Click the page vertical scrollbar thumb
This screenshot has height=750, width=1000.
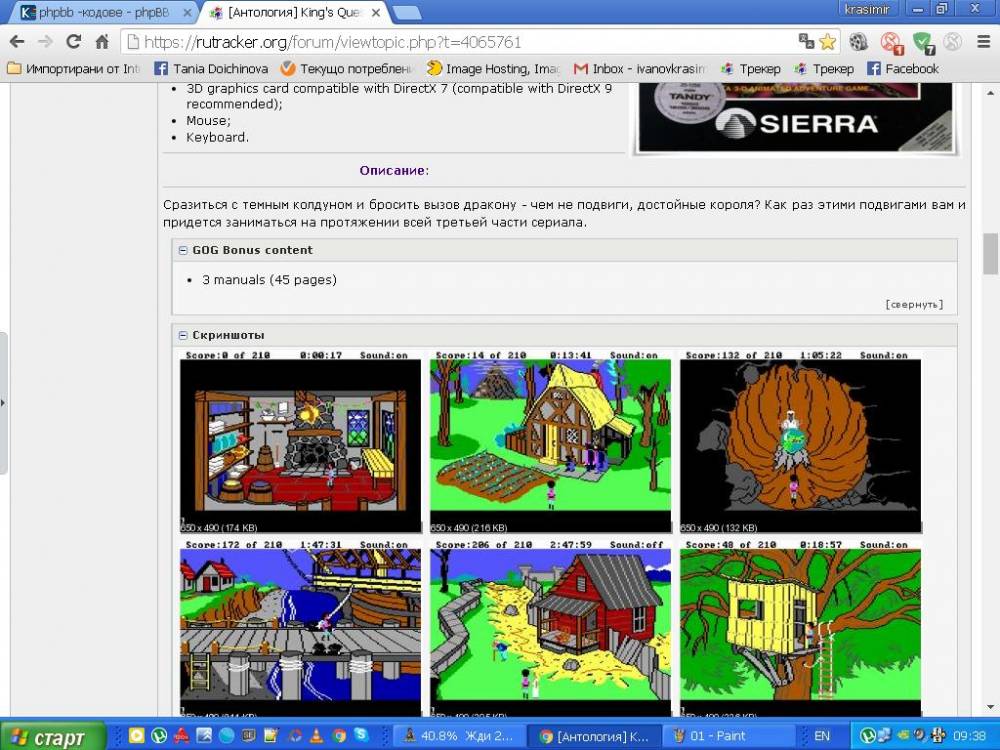coord(990,253)
